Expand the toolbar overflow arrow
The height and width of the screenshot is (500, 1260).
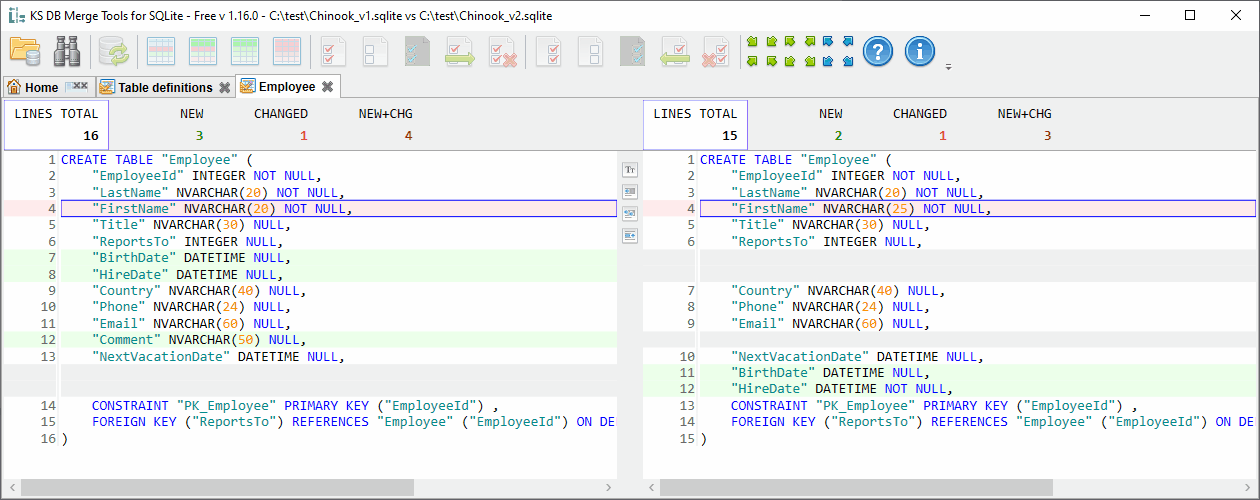pyautogui.click(x=948, y=67)
